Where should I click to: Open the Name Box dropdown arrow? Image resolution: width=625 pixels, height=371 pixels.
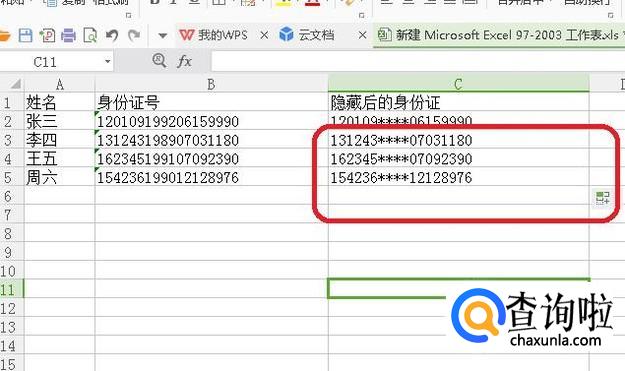[107, 62]
